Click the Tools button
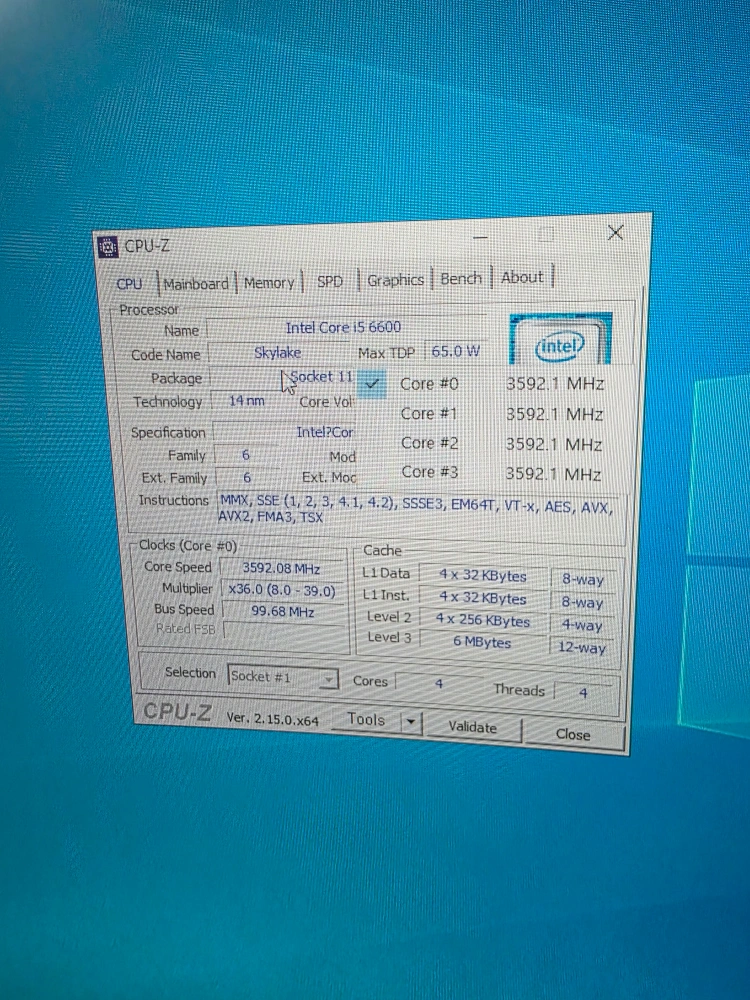This screenshot has width=750, height=1000. coord(367,719)
